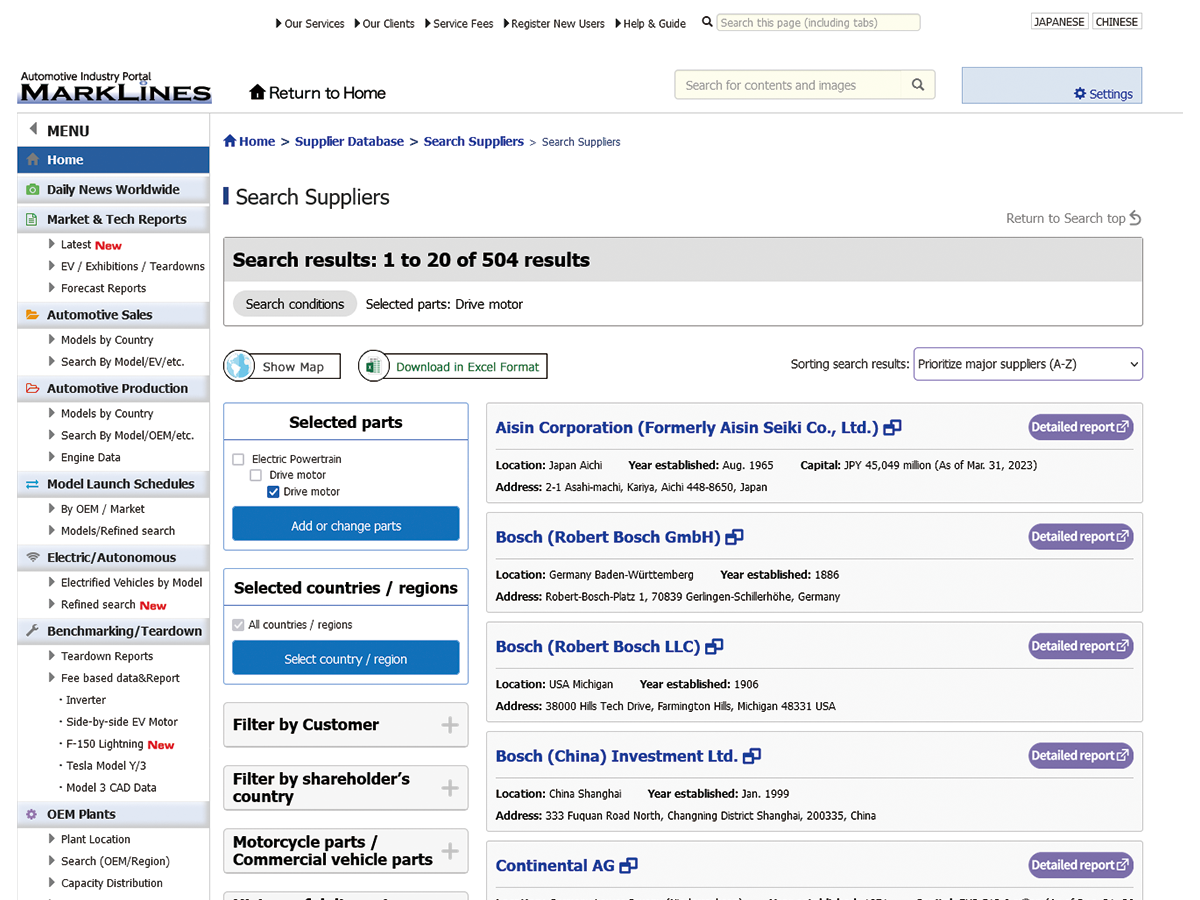This screenshot has width=1200, height=900.
Task: Click the globe icon on Show Map
Action: [239, 366]
